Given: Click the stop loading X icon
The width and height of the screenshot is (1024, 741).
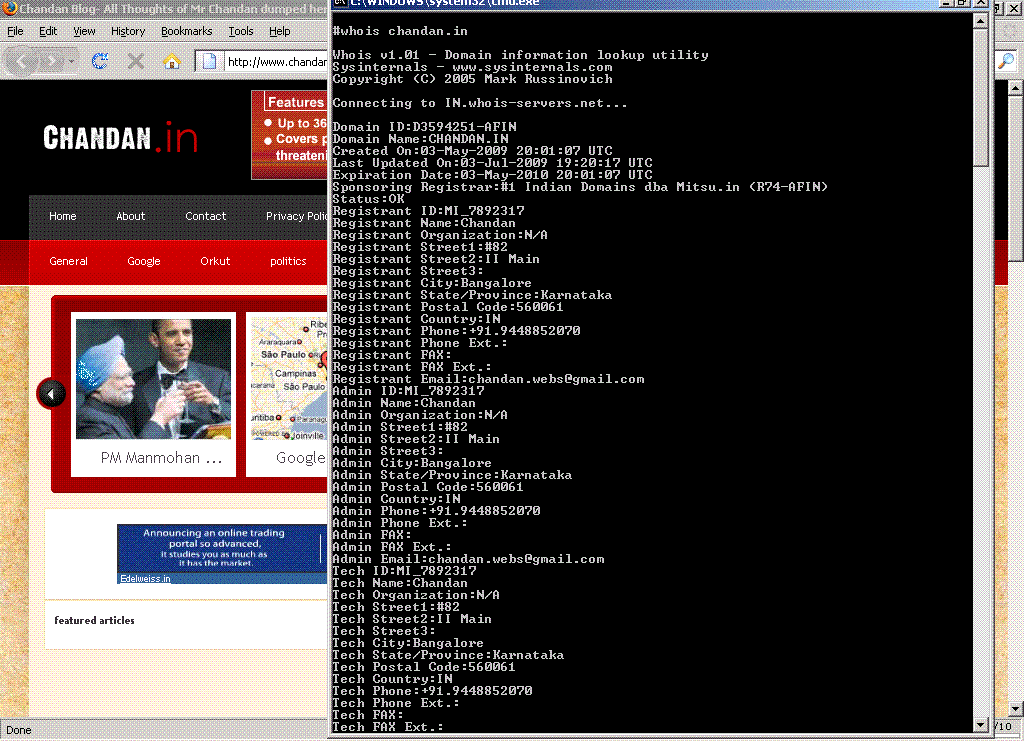Looking at the screenshot, I should (x=136, y=61).
